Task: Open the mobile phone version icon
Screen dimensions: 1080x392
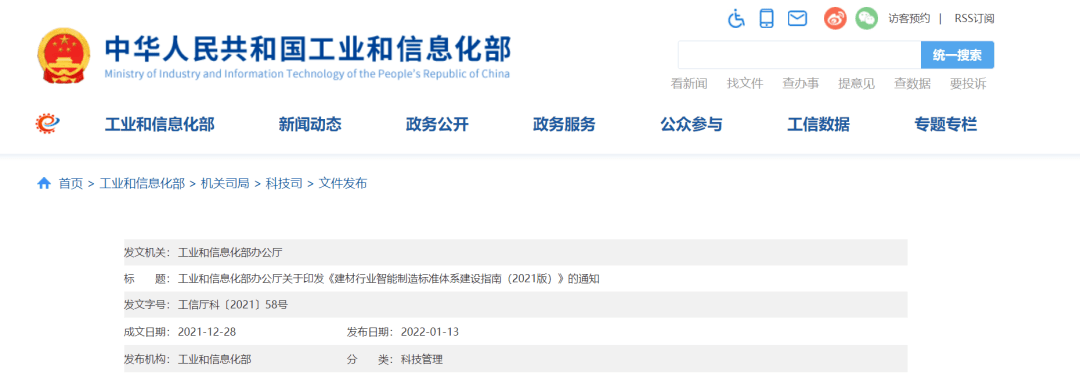Action: click(x=767, y=19)
